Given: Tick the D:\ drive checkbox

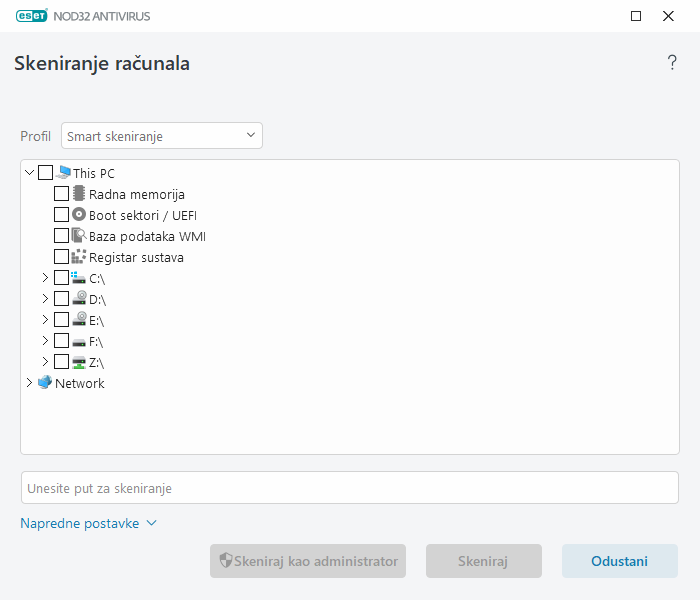Looking at the screenshot, I should 62,299.
